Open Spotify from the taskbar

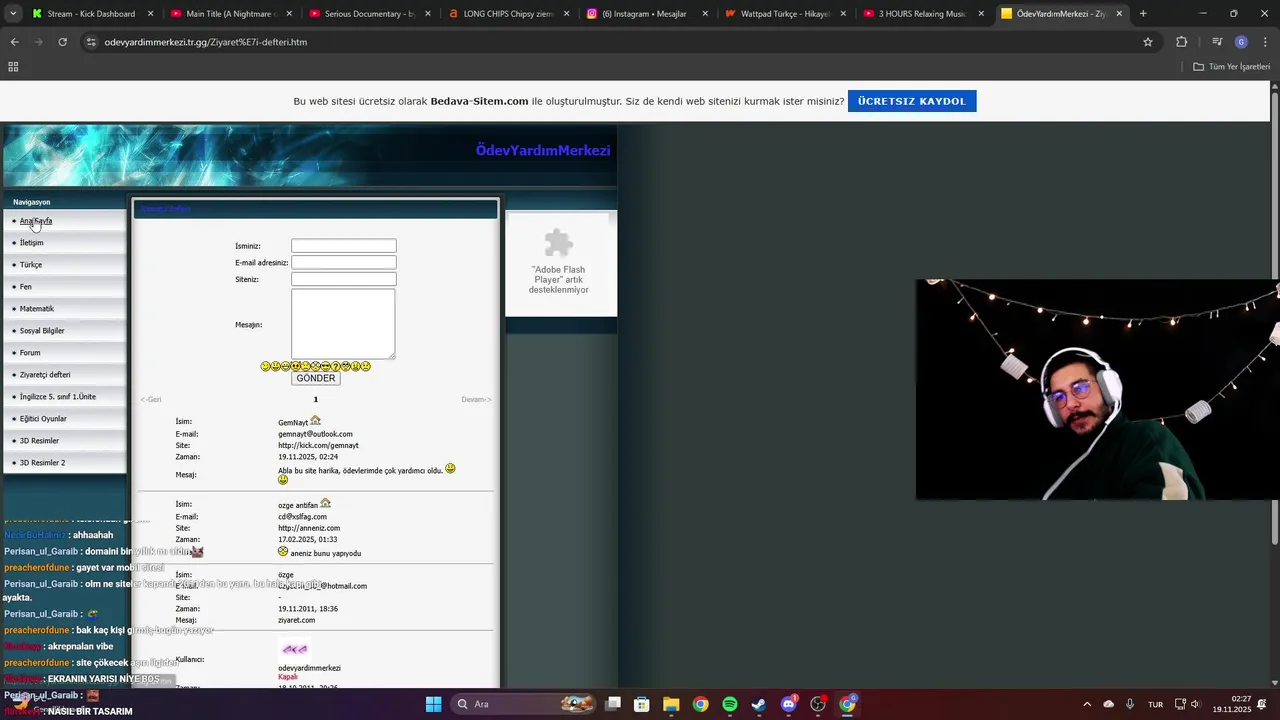[x=730, y=704]
